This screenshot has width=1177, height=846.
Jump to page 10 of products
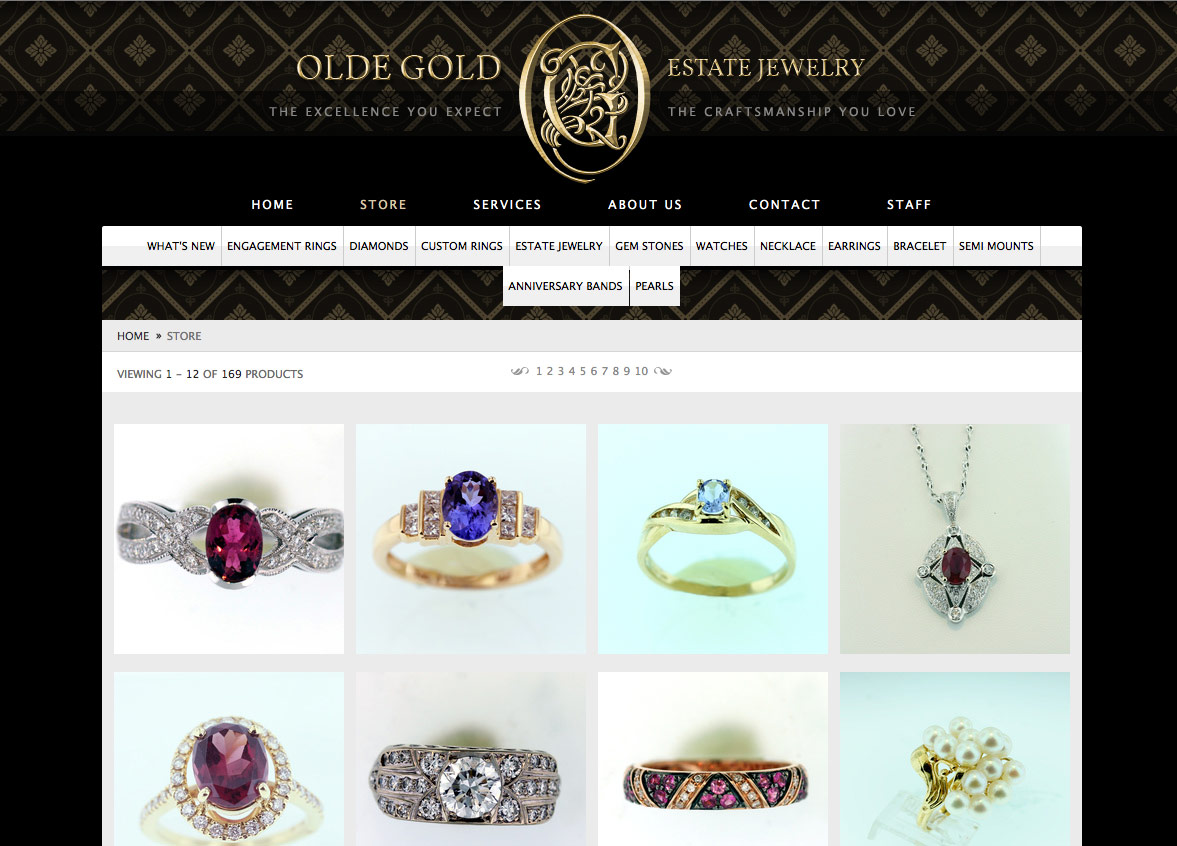(x=641, y=371)
